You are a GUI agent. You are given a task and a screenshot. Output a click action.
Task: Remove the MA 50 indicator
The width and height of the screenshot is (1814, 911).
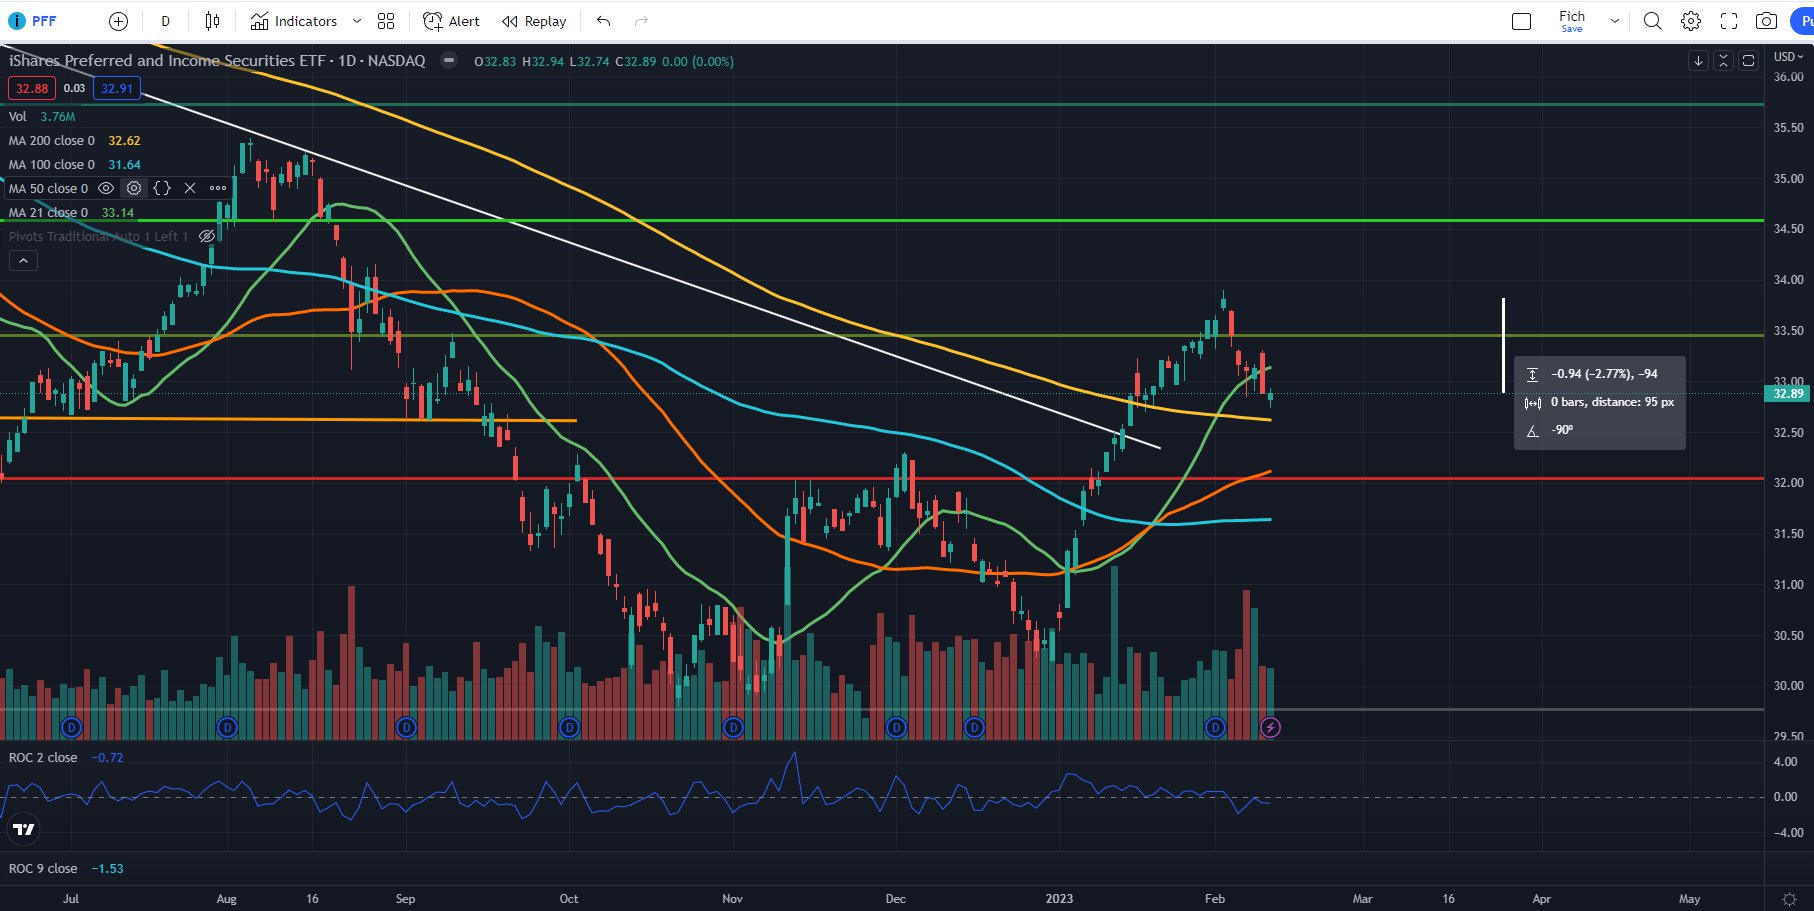click(x=190, y=188)
